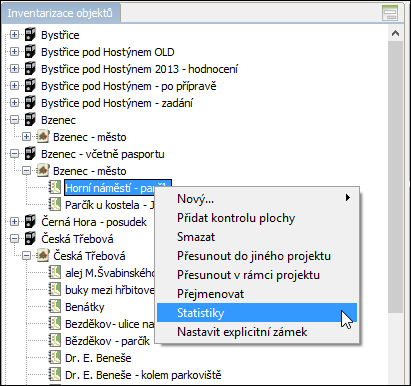Click the project icon next to Bystřice
The image size is (411, 386).
[x=30, y=34]
